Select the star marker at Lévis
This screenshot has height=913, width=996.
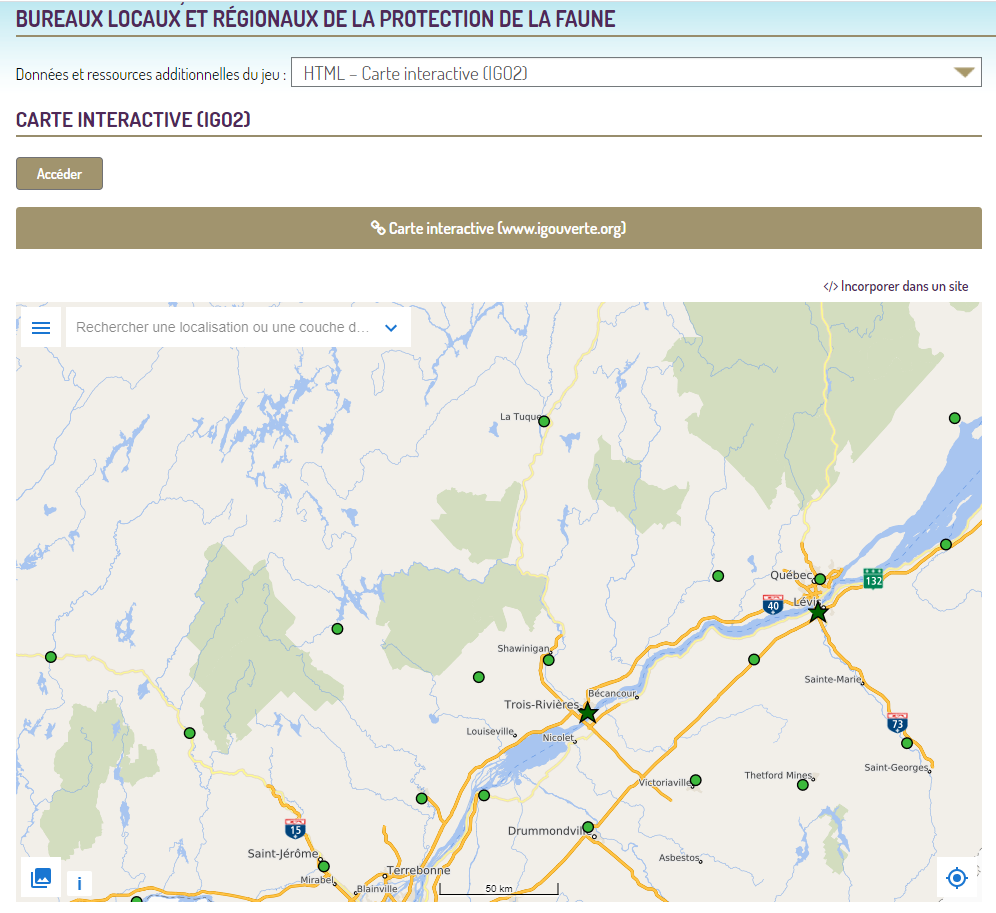[x=818, y=612]
